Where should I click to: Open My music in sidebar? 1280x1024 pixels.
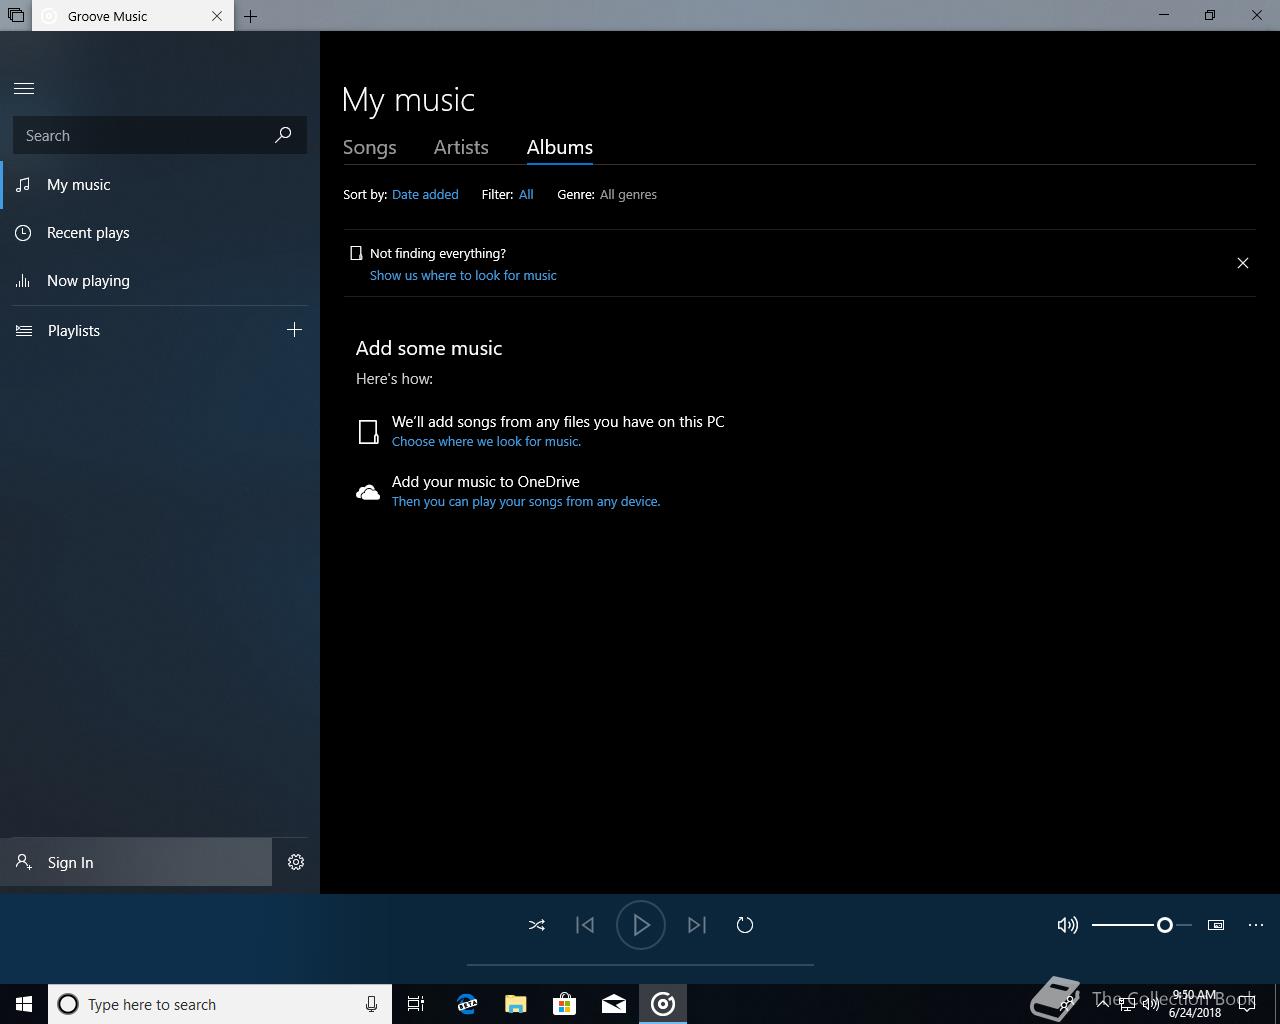(x=160, y=185)
